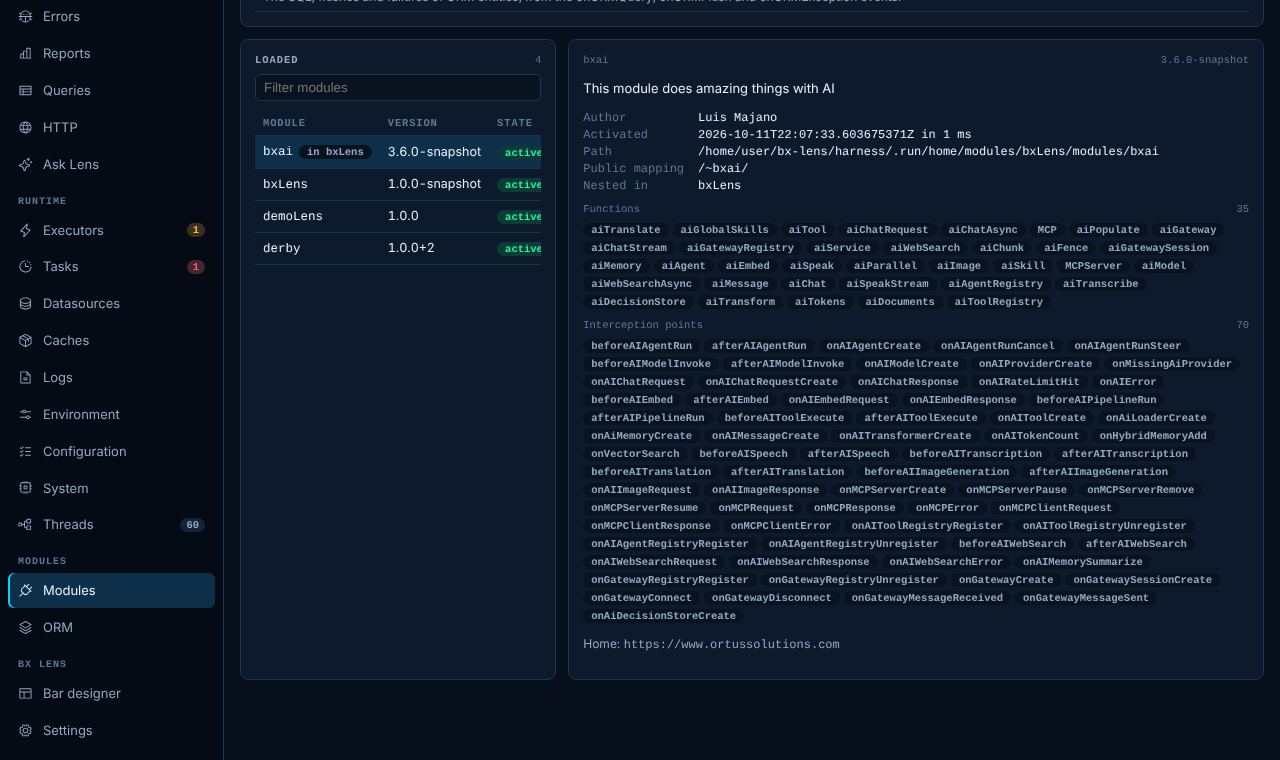The width and height of the screenshot is (1280, 760).
Task: Click the aiTranslate function tag
Action: point(626,230)
